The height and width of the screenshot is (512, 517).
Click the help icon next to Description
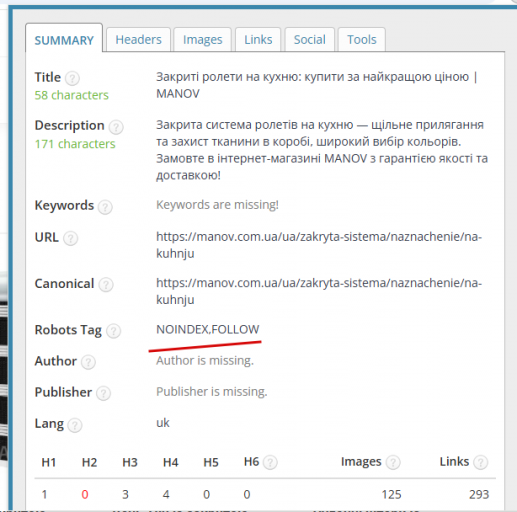[x=116, y=127]
